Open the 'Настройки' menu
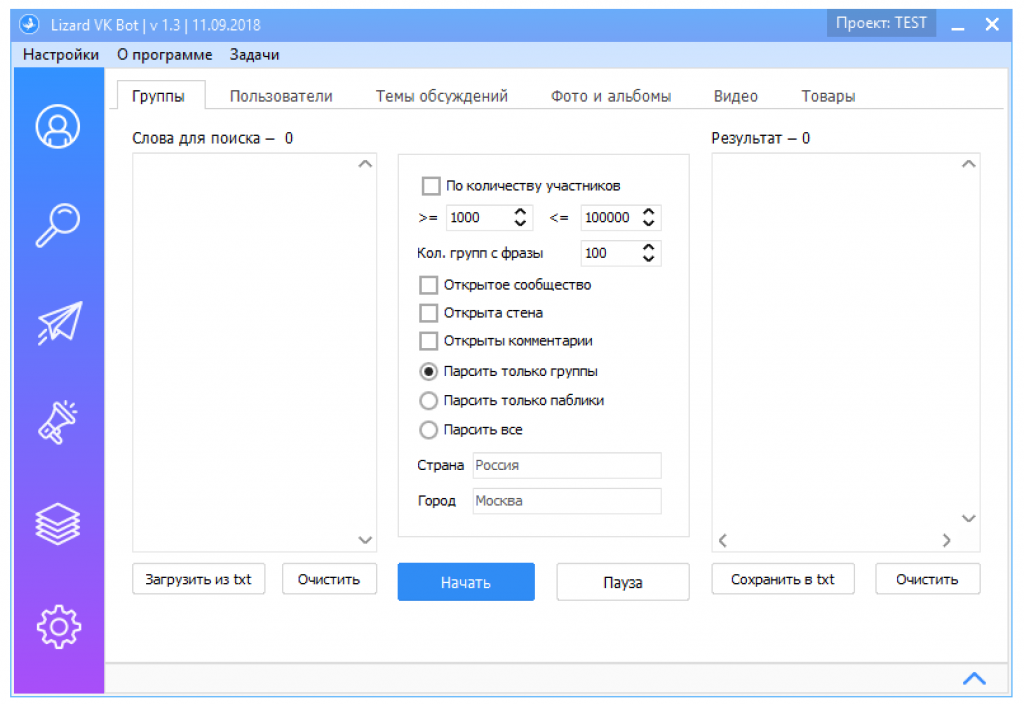This screenshot has width=1024, height=705. (x=61, y=55)
